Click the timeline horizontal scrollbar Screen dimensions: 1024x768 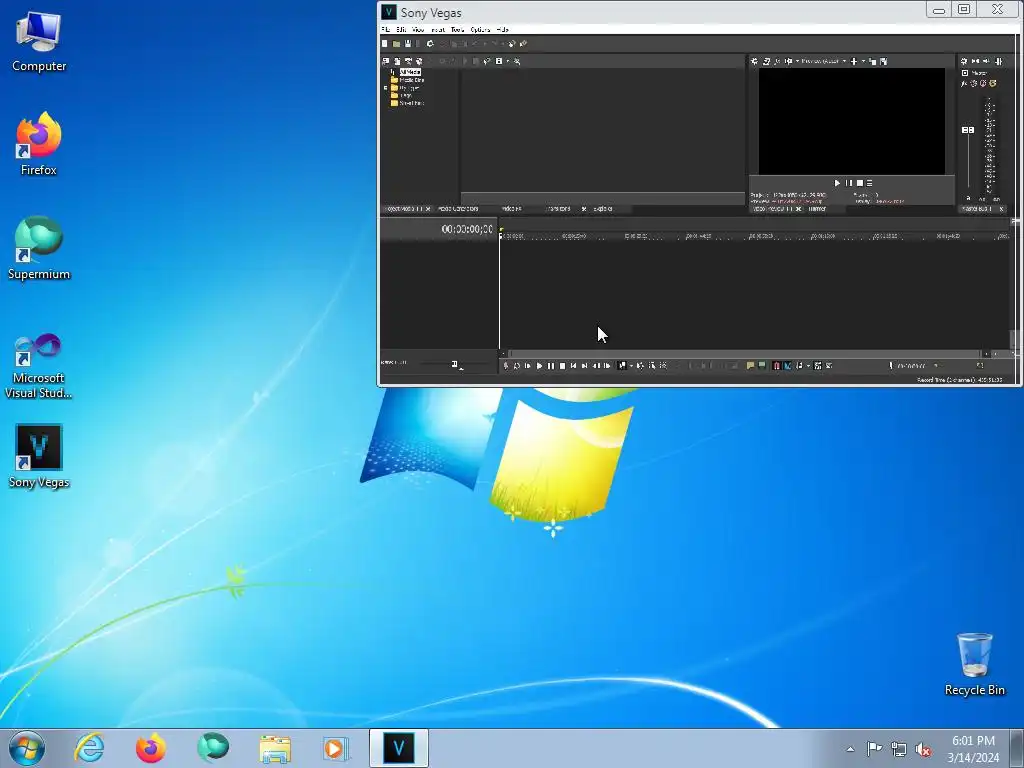[744, 353]
